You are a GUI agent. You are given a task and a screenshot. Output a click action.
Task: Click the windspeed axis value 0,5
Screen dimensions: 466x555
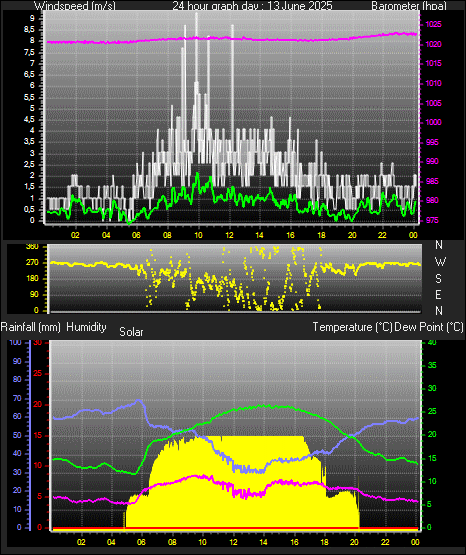[x=29, y=210]
